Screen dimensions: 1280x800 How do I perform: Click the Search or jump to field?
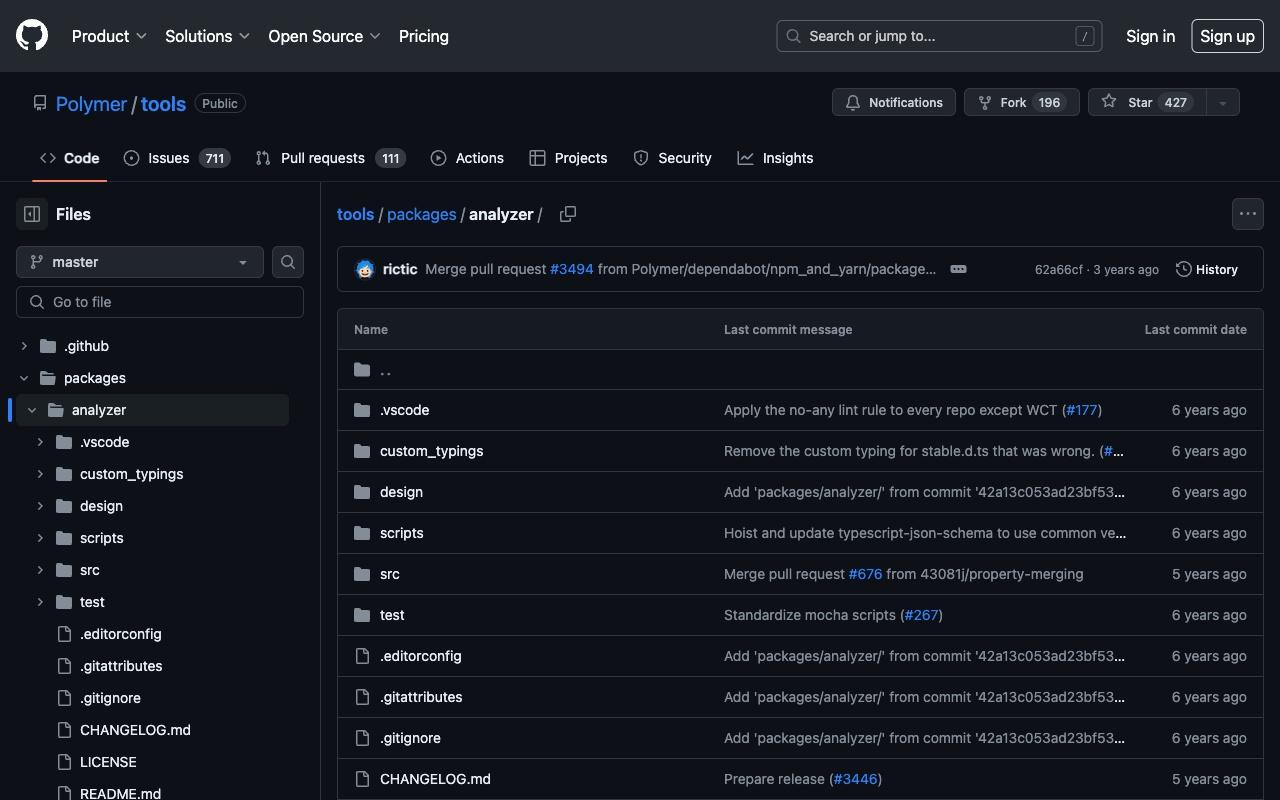point(939,36)
